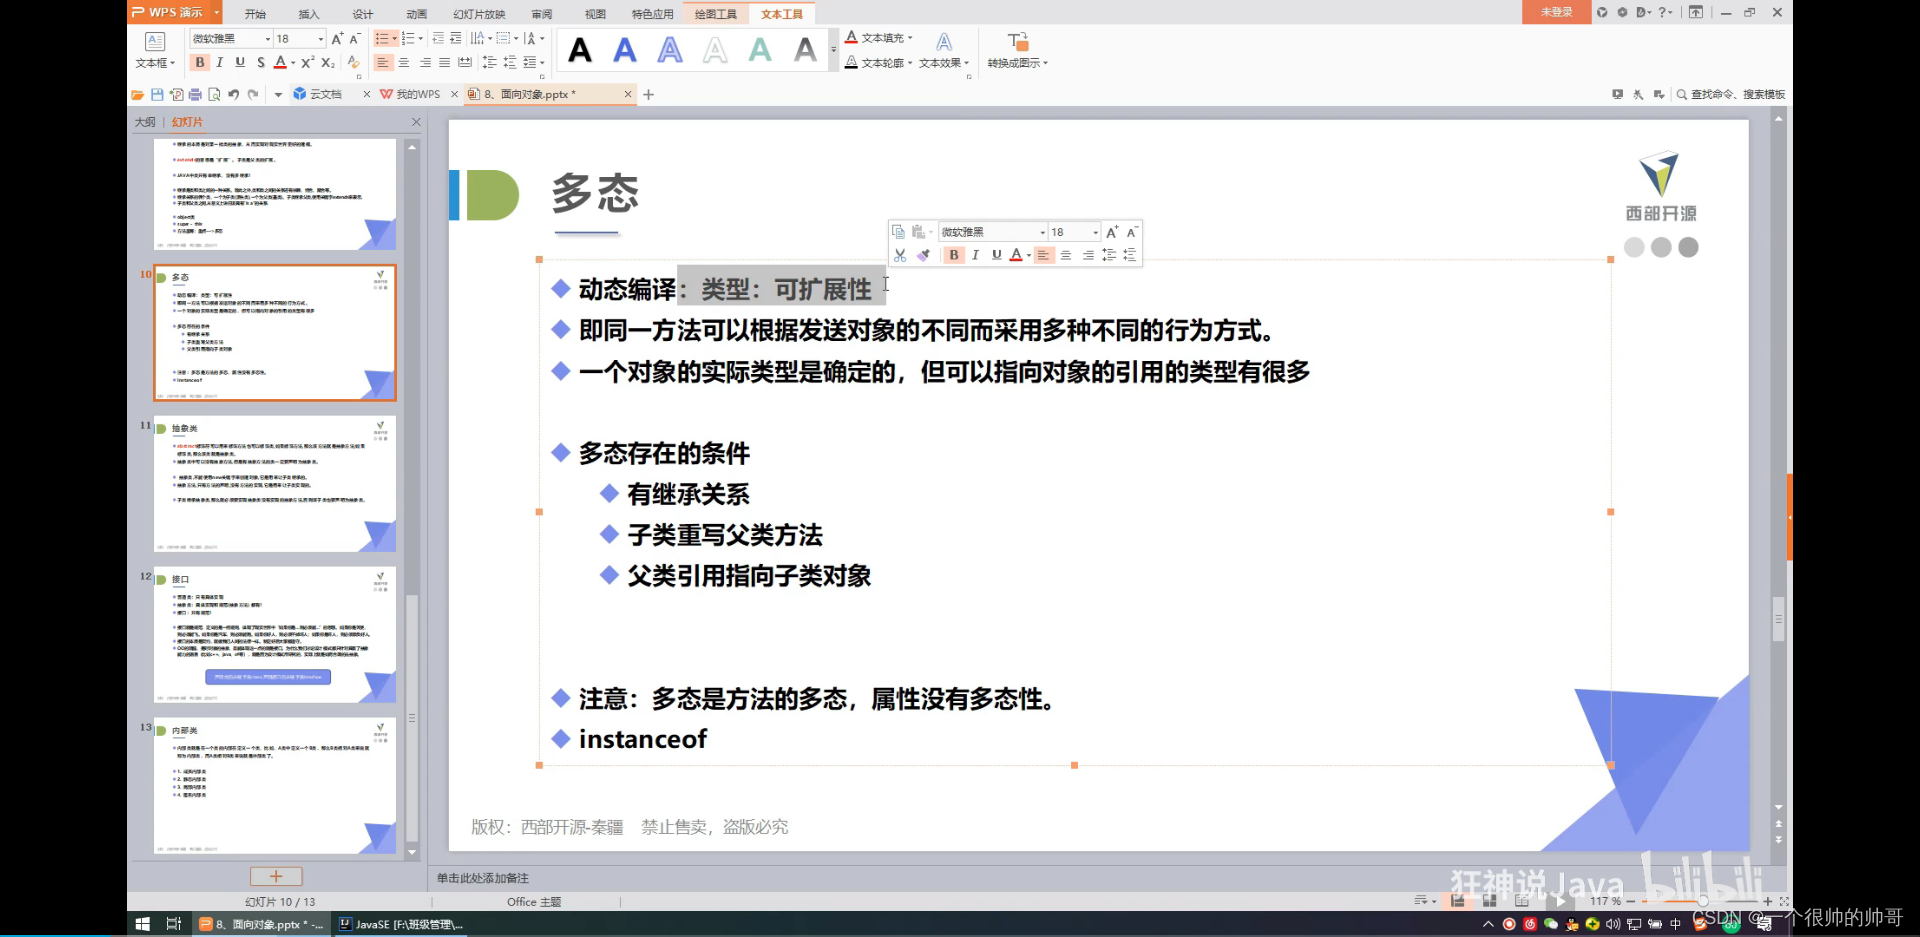Click the fit slide to window icon
The height and width of the screenshot is (937, 1920).
click(1784, 901)
